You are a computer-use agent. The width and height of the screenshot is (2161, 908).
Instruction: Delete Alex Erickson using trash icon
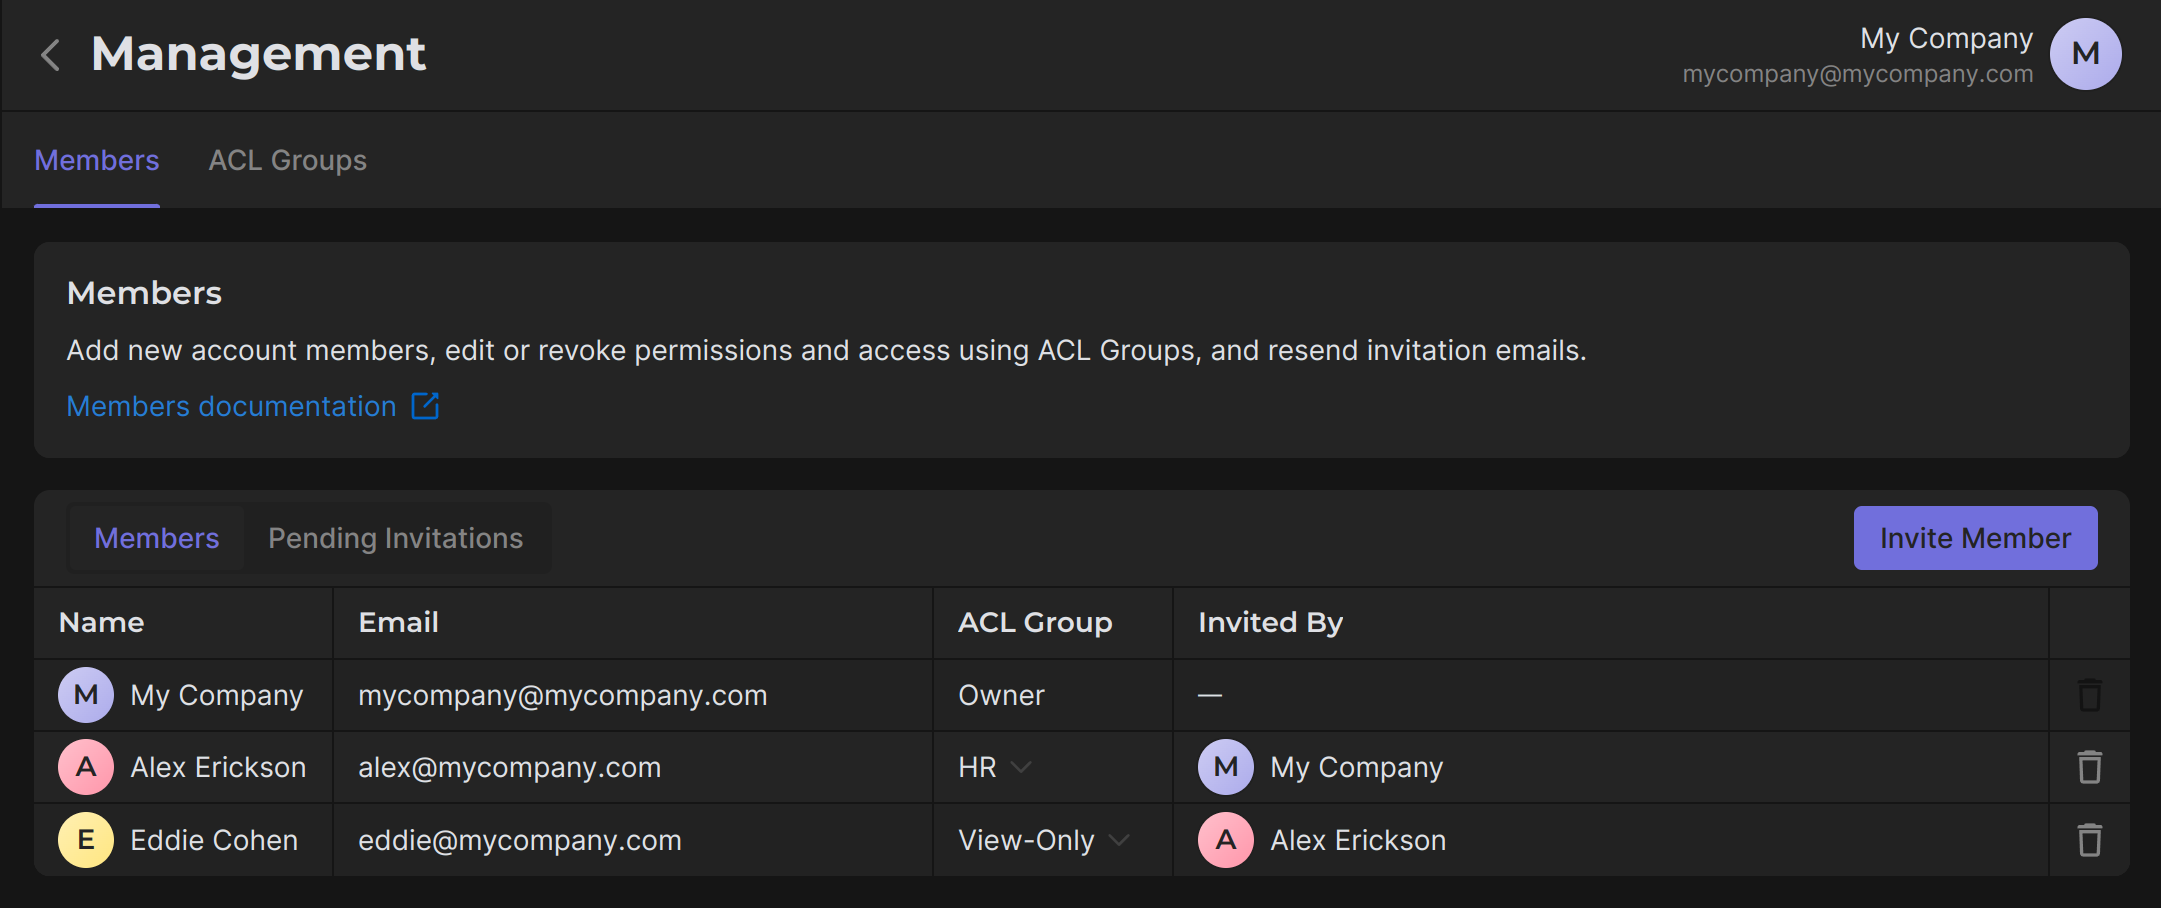[x=2089, y=767]
